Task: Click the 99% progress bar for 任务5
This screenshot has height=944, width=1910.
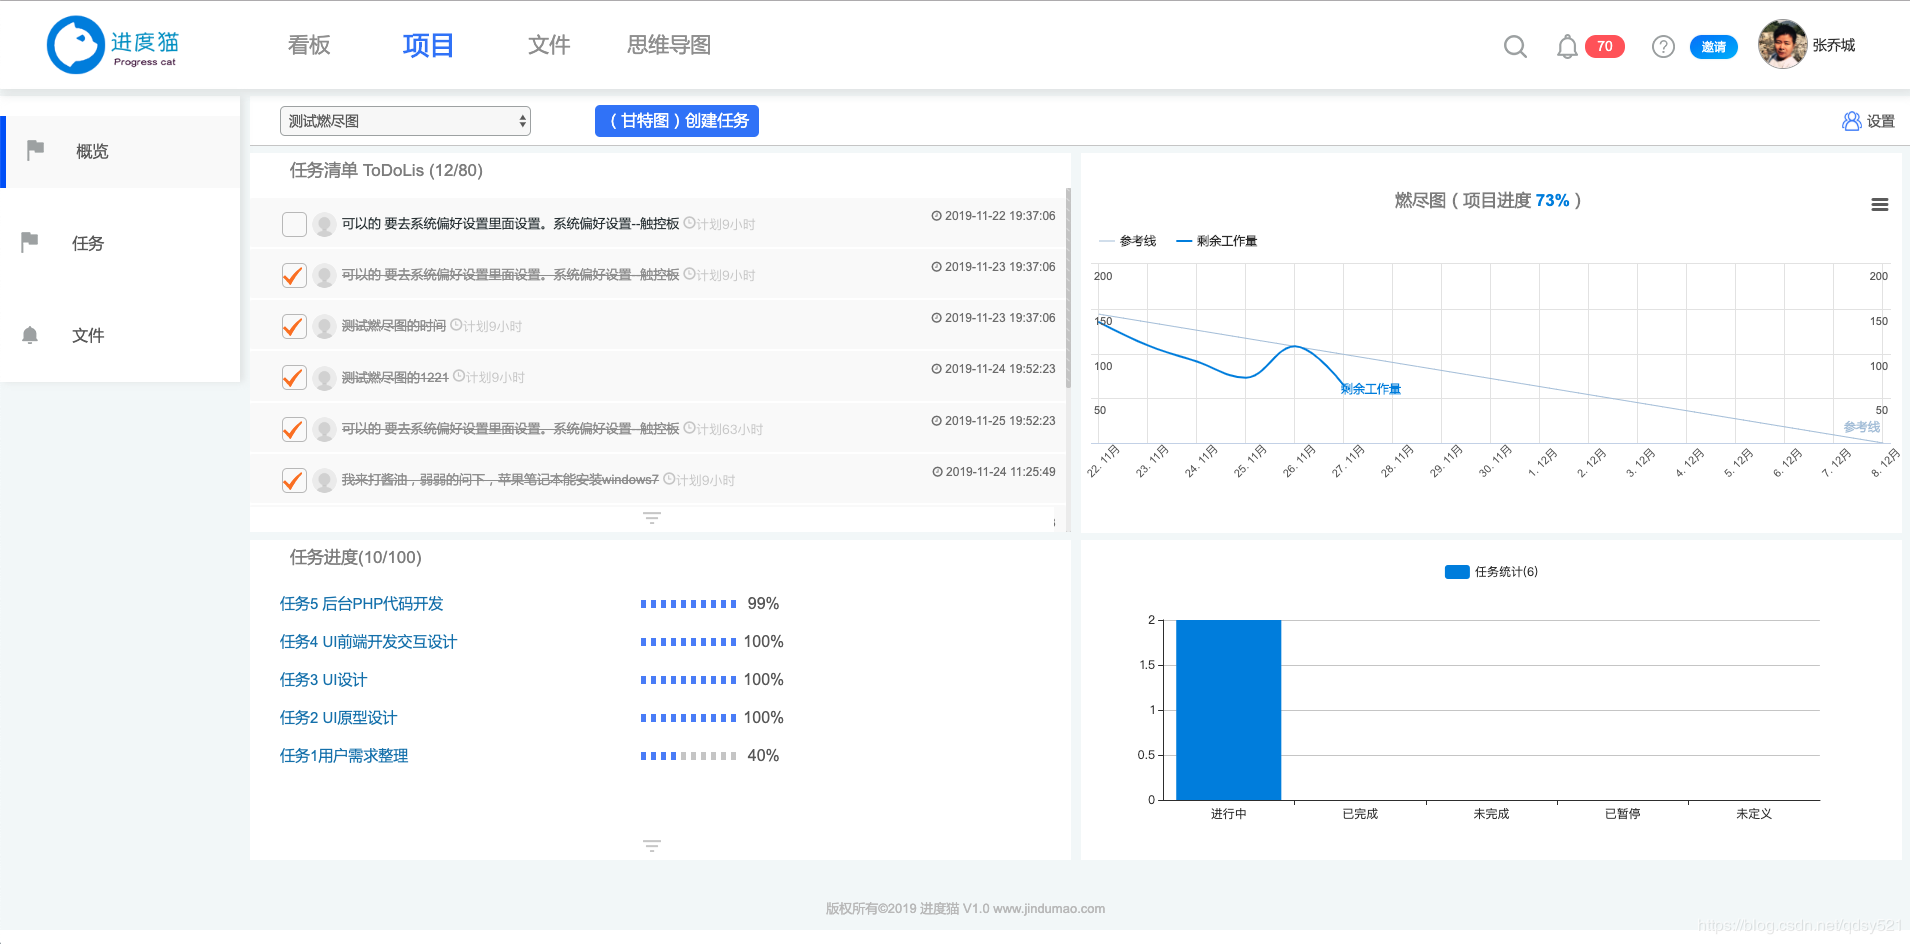Action: [689, 603]
